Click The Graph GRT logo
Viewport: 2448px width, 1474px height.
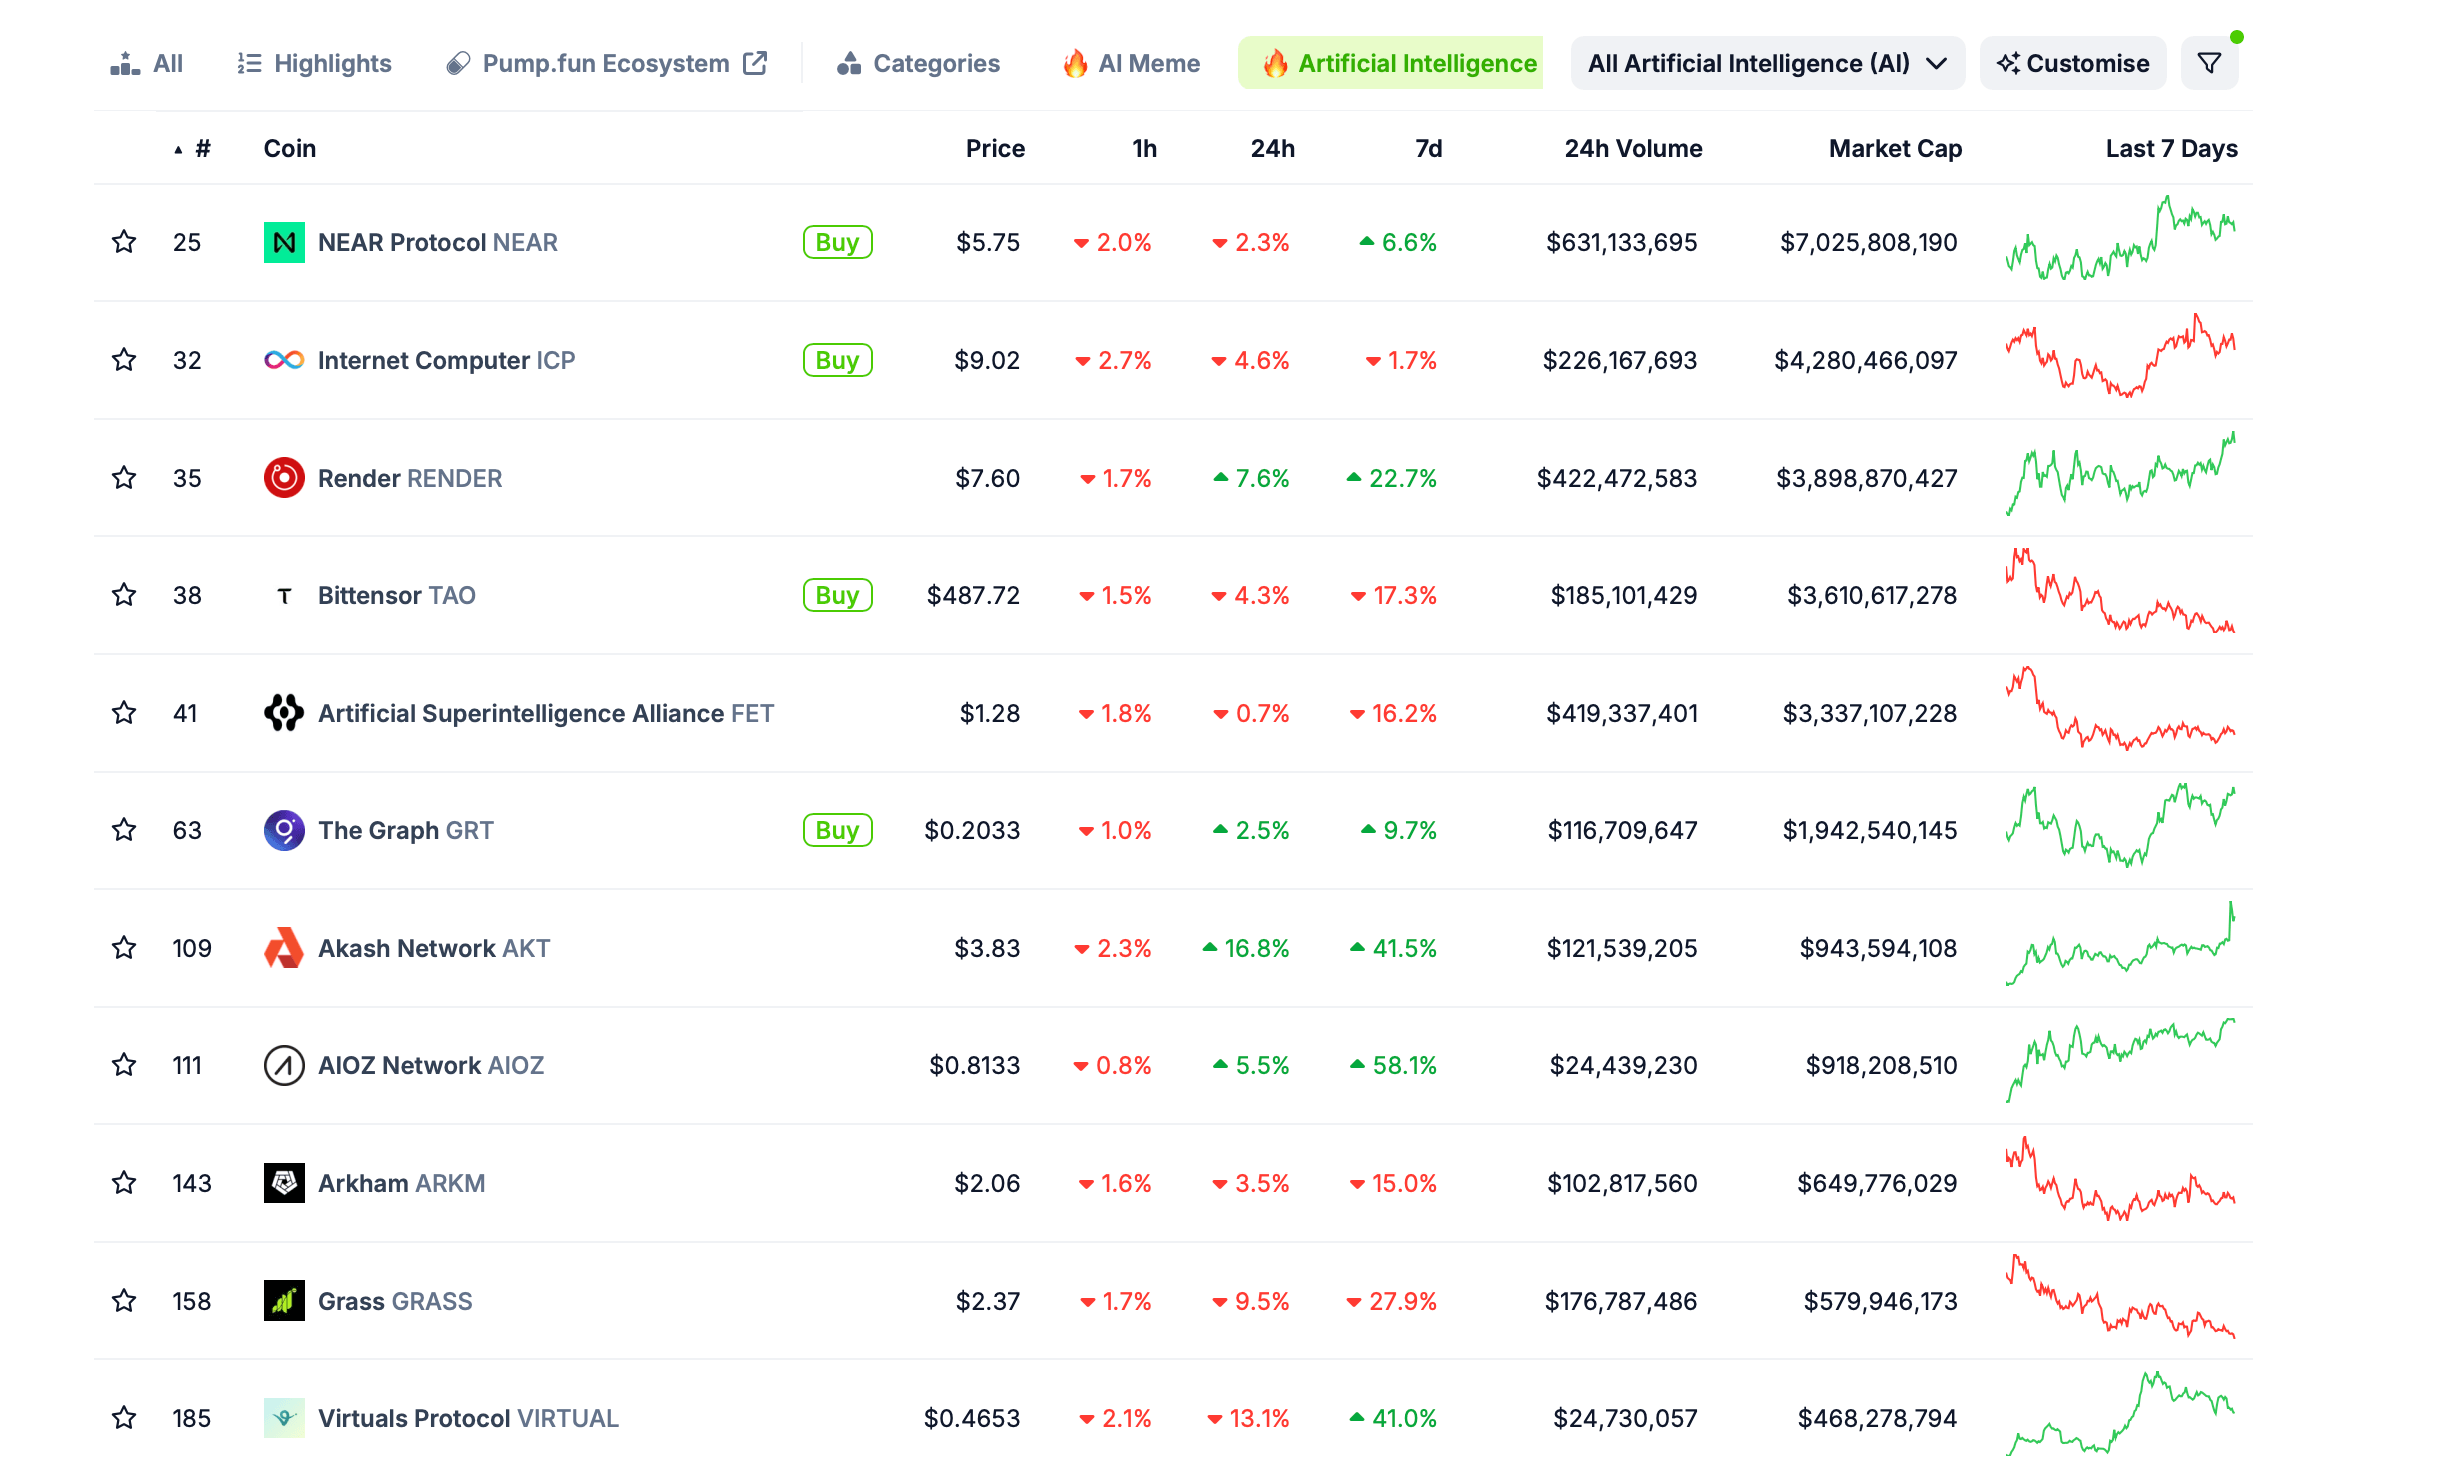point(284,830)
